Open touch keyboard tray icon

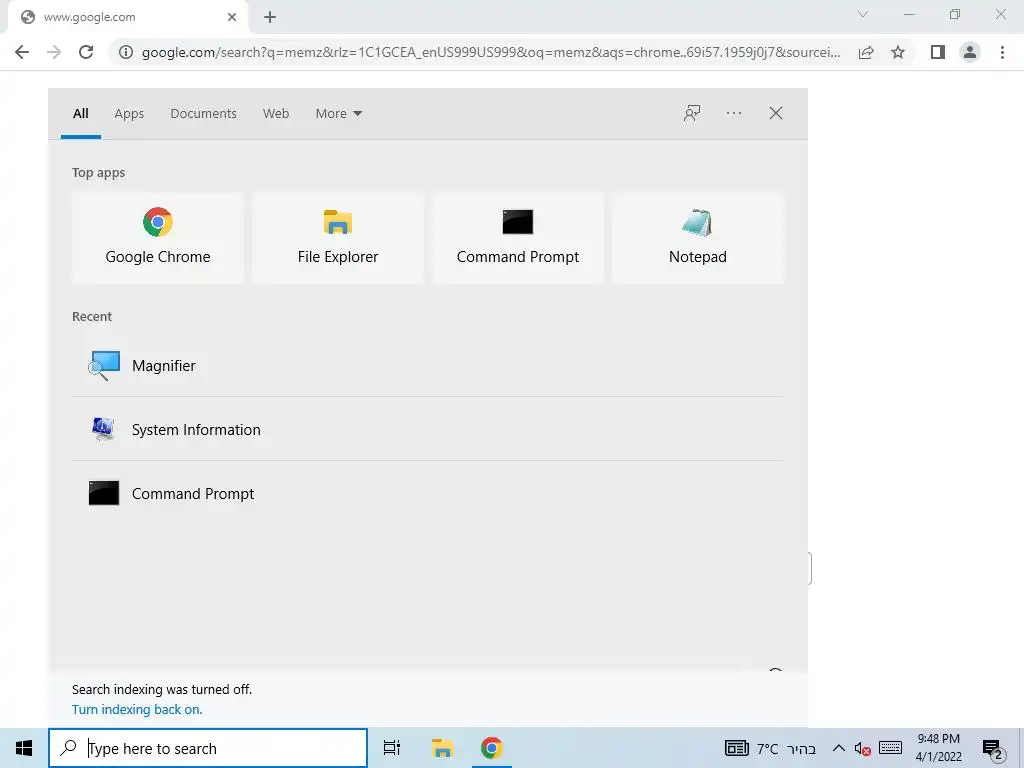click(x=890, y=748)
